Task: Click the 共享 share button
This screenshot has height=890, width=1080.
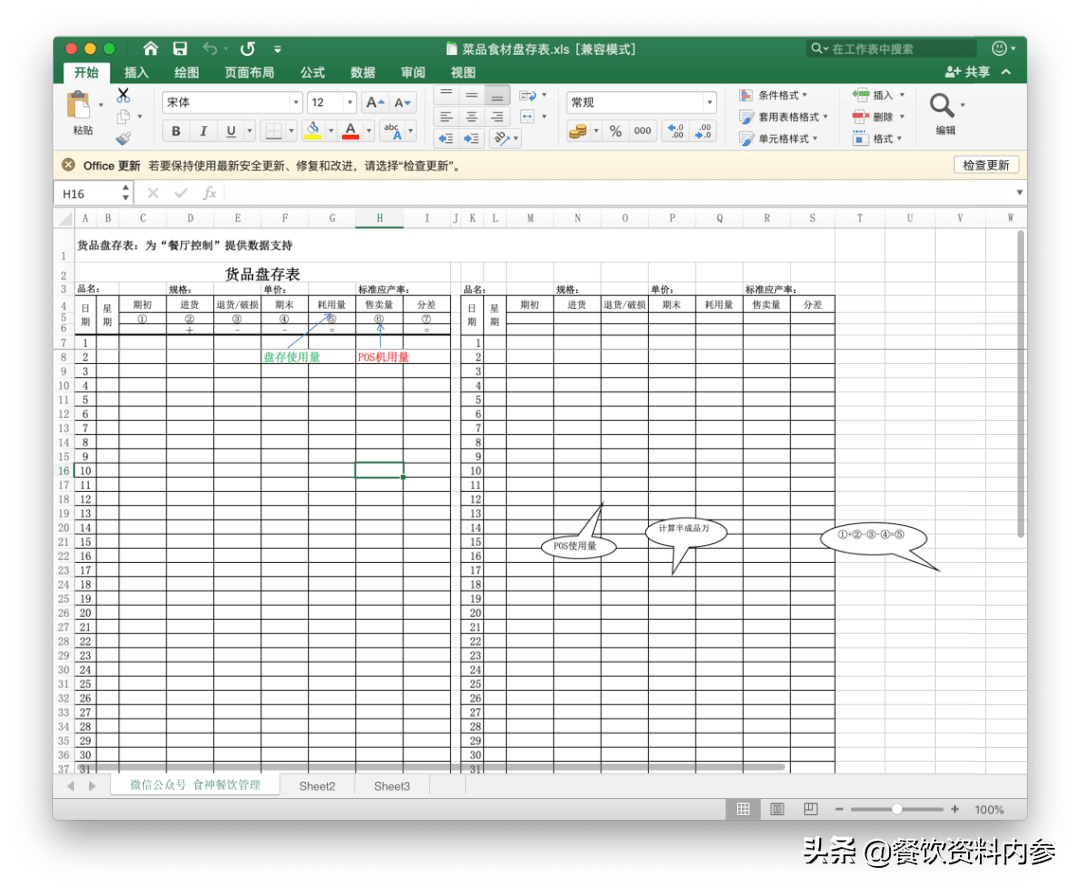Action: click(x=968, y=72)
